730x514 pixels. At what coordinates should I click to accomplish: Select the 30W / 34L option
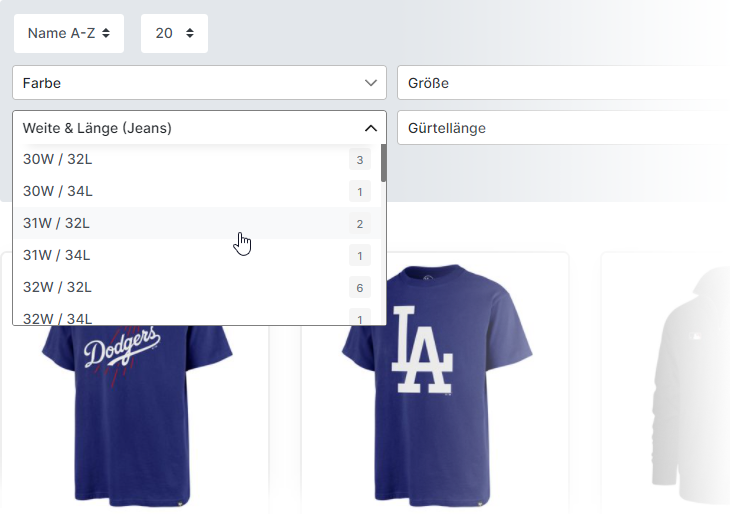click(197, 191)
